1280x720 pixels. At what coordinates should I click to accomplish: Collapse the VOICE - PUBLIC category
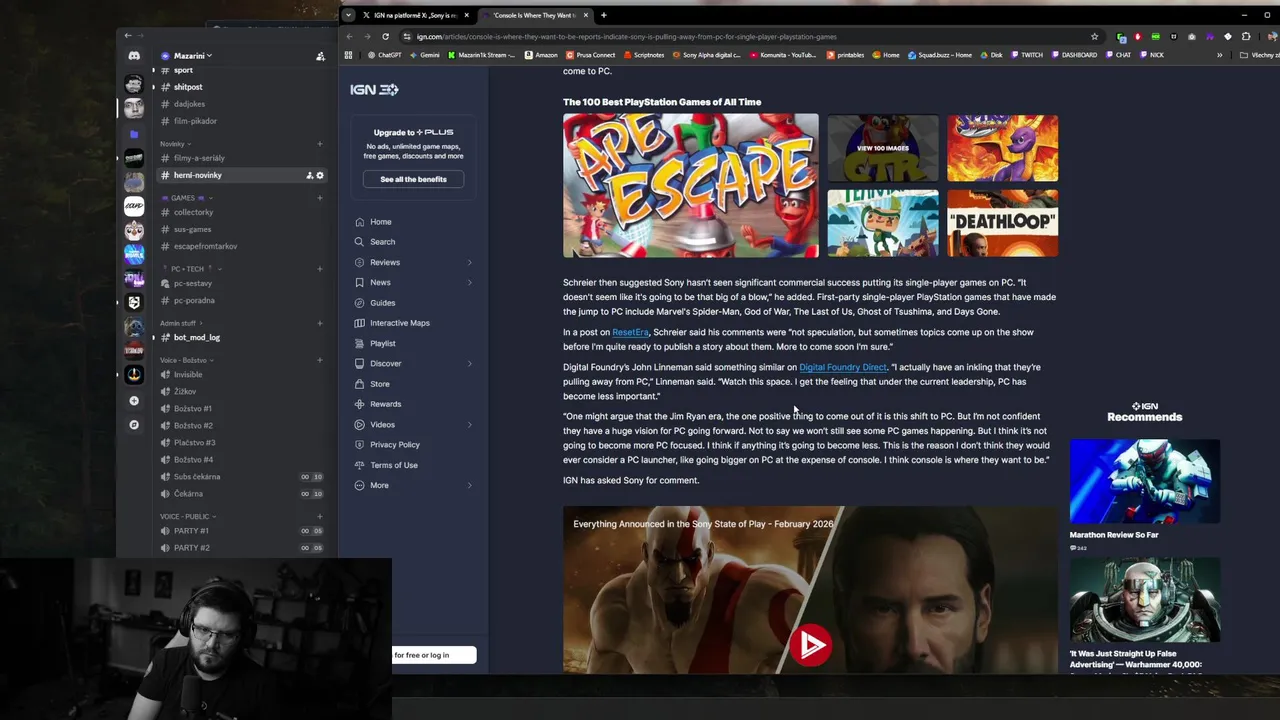[187, 516]
